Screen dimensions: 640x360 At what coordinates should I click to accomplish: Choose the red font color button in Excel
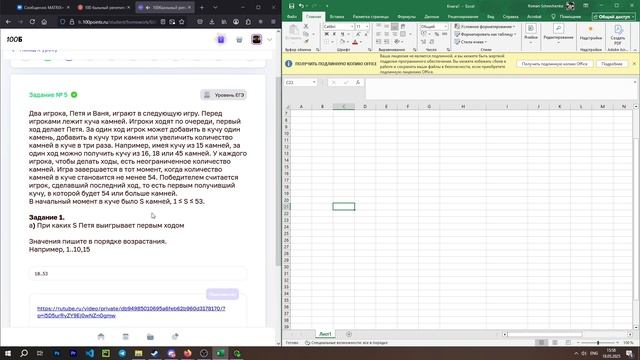[355, 42]
